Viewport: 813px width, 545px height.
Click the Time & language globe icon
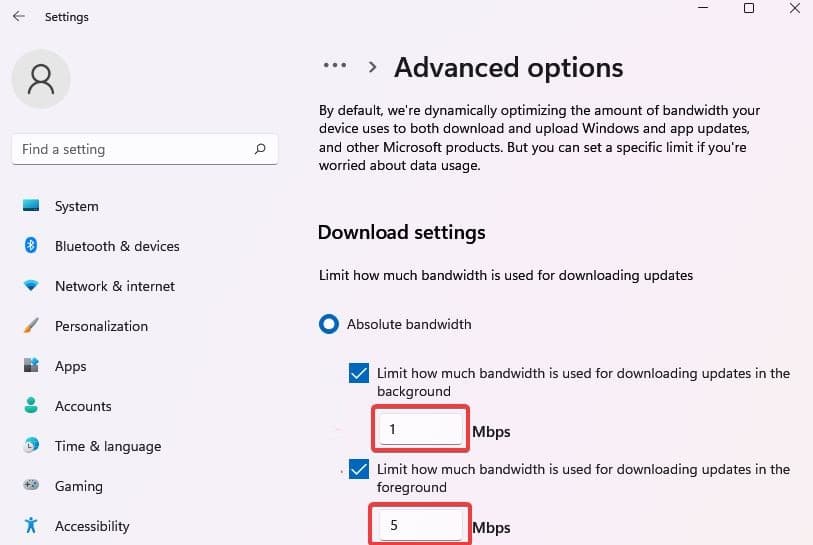click(x=31, y=446)
